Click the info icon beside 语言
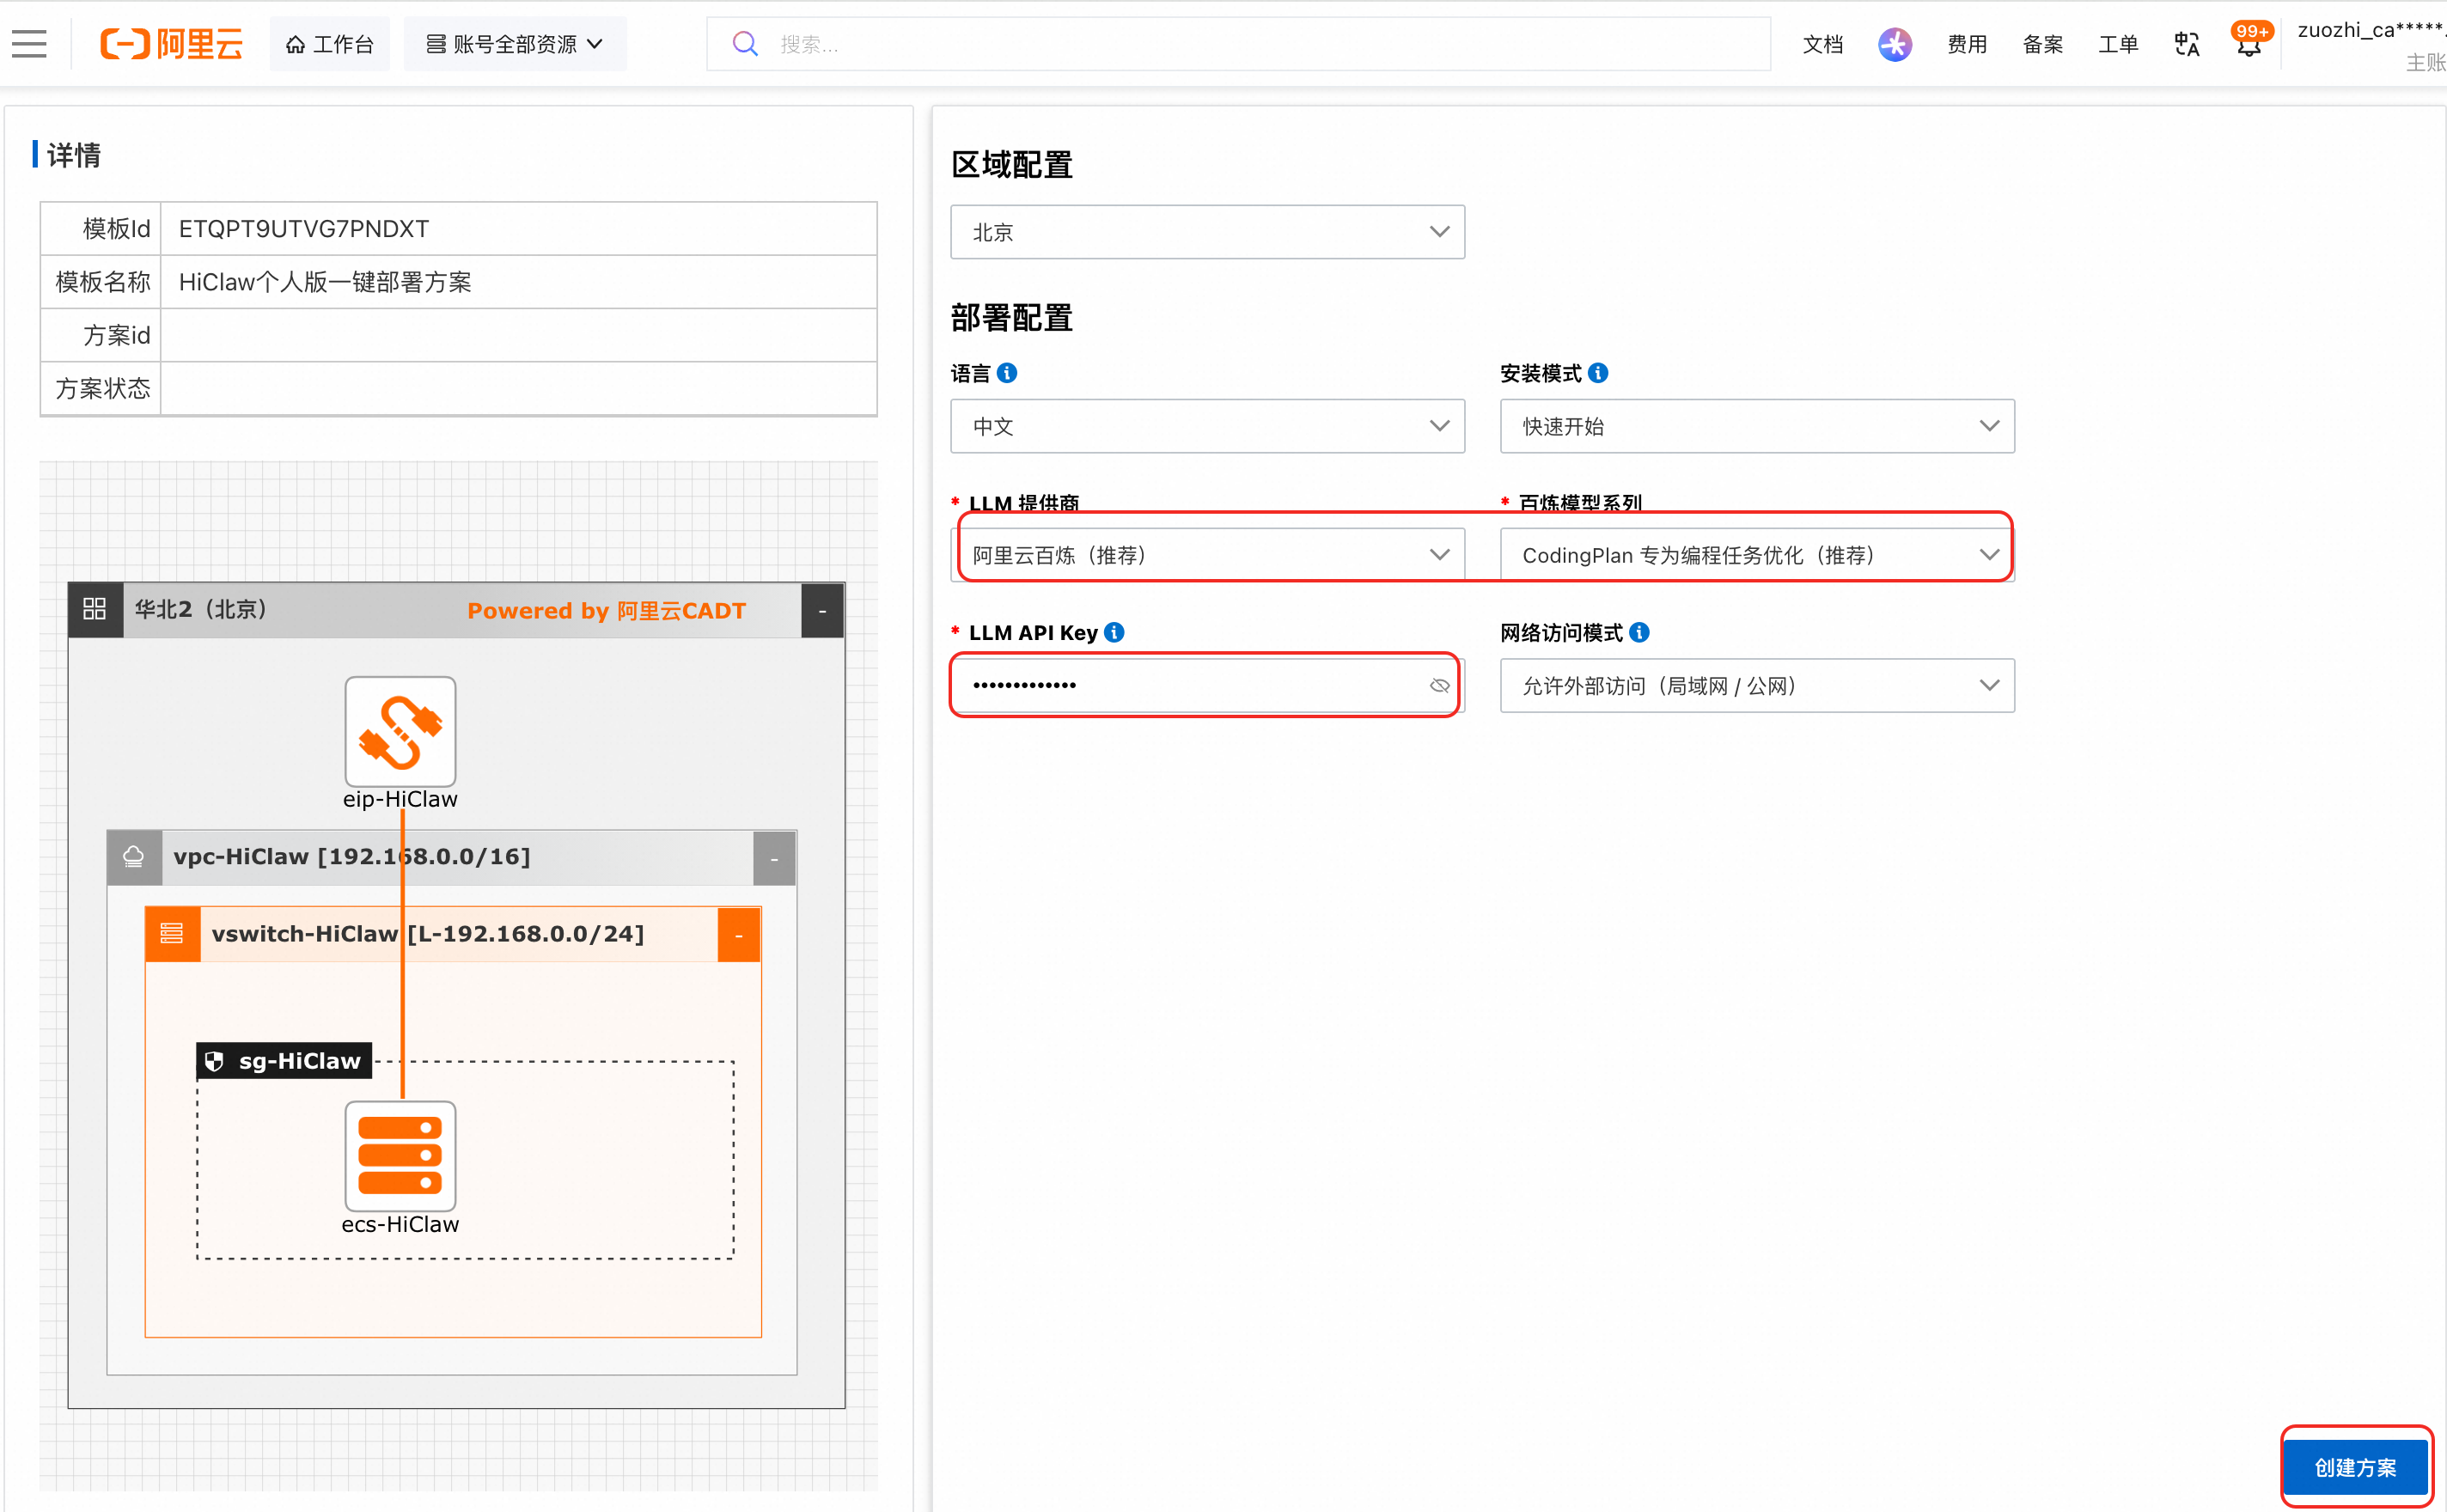 pyautogui.click(x=1008, y=372)
